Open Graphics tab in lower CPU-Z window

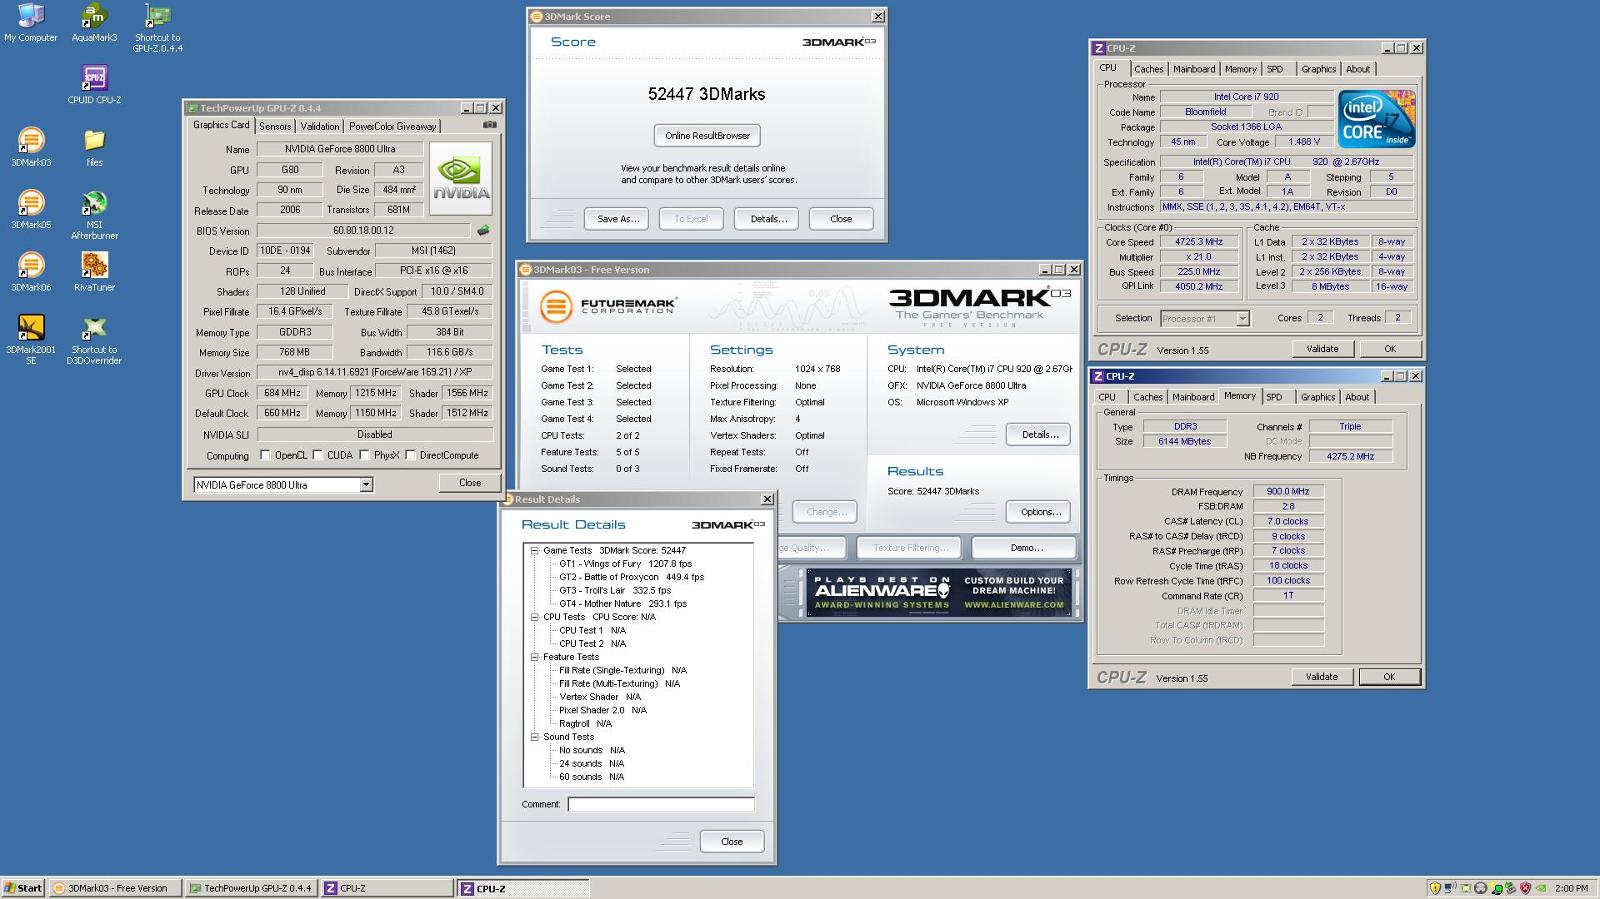tap(1318, 398)
